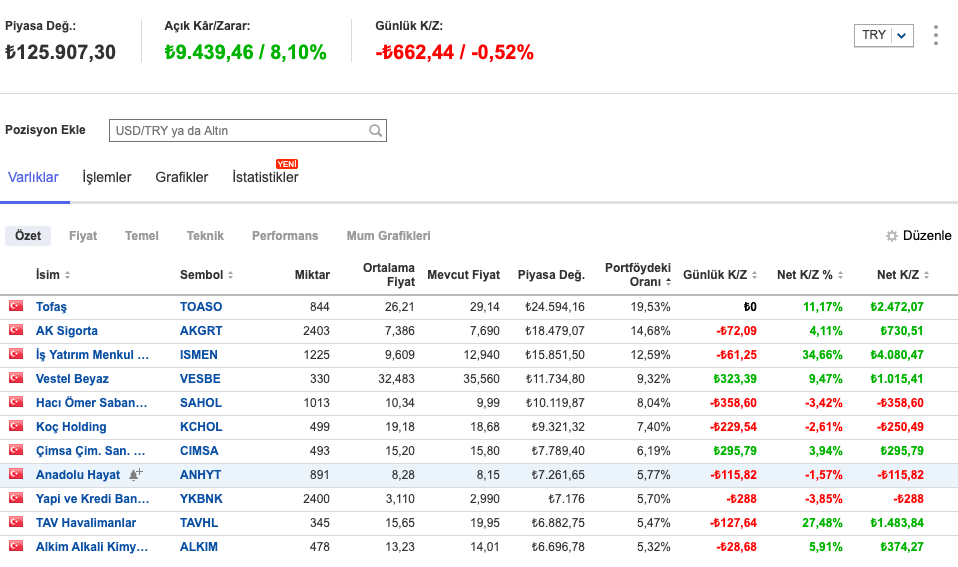Click the Turkish flag icon beside Tofaş
This screenshot has height=567, width=958.
[x=16, y=306]
